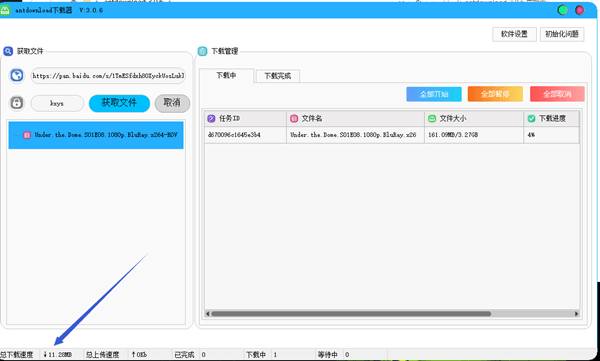The width and height of the screenshot is (600, 361).
Task: Click the scrollbar right arrow
Action: [576, 314]
